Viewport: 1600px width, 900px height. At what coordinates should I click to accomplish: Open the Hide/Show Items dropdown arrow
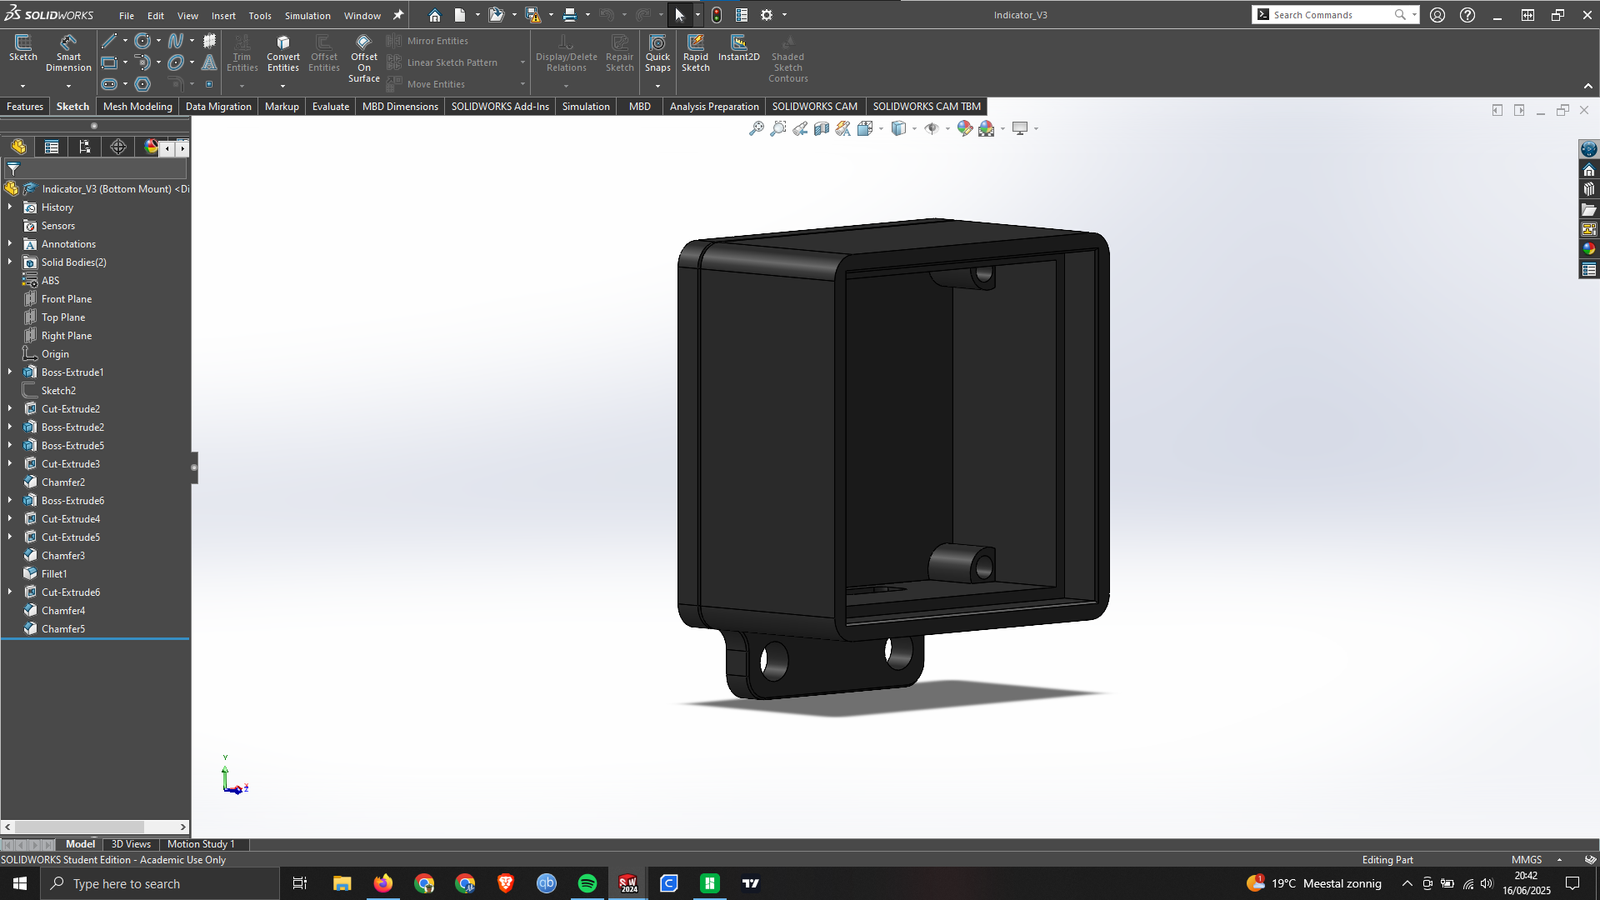pos(947,129)
